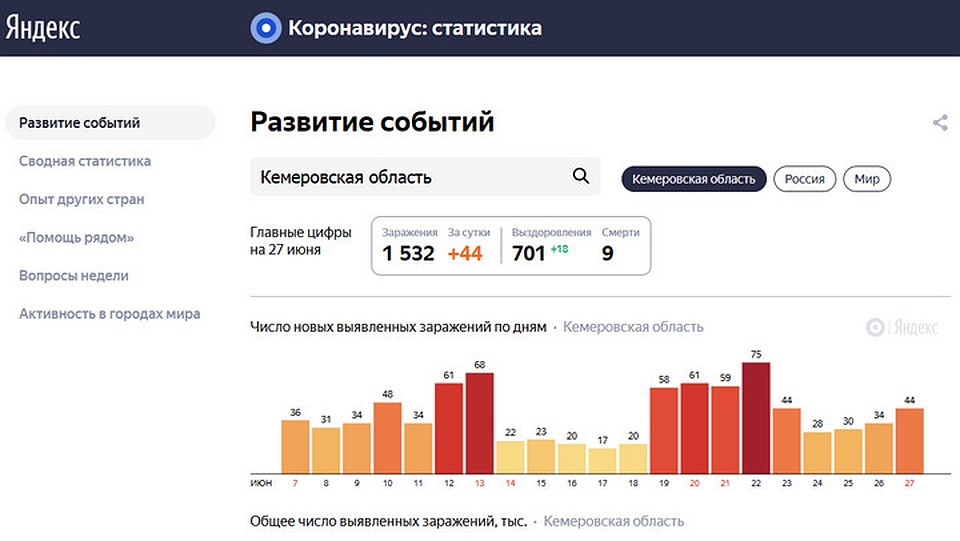Click the deaths count 9

(607, 253)
